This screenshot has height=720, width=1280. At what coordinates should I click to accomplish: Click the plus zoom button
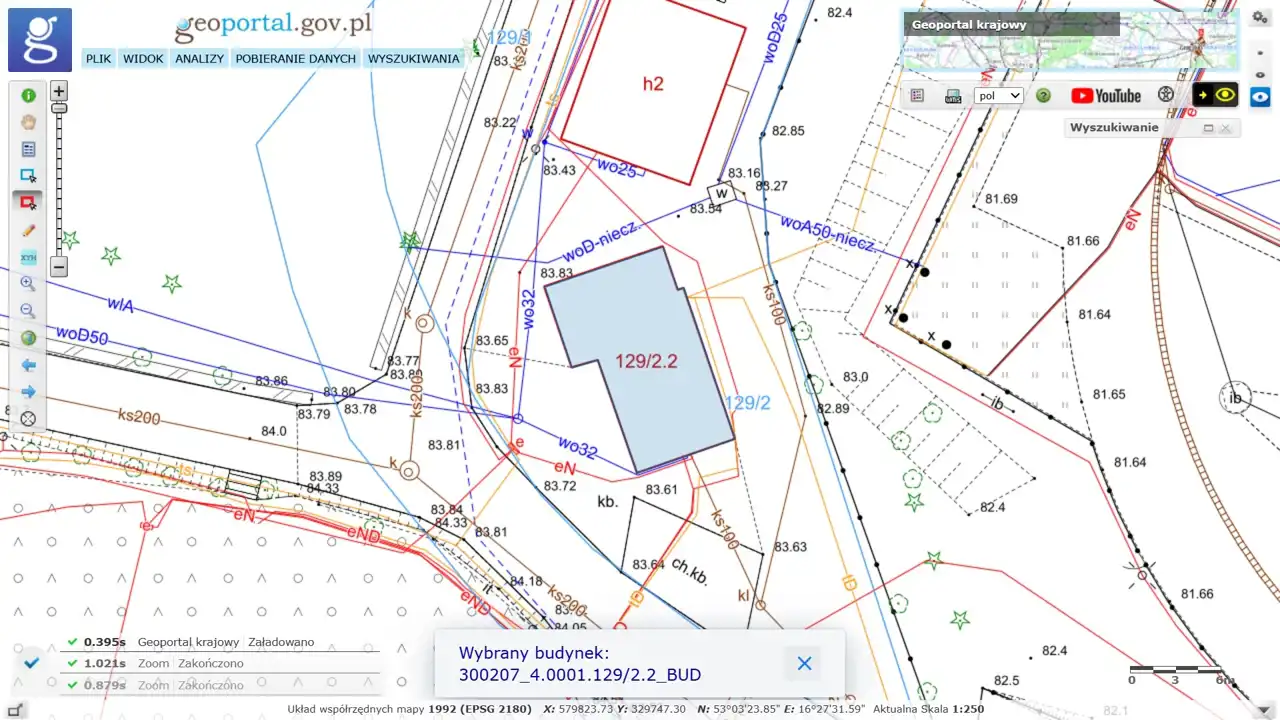tap(59, 90)
